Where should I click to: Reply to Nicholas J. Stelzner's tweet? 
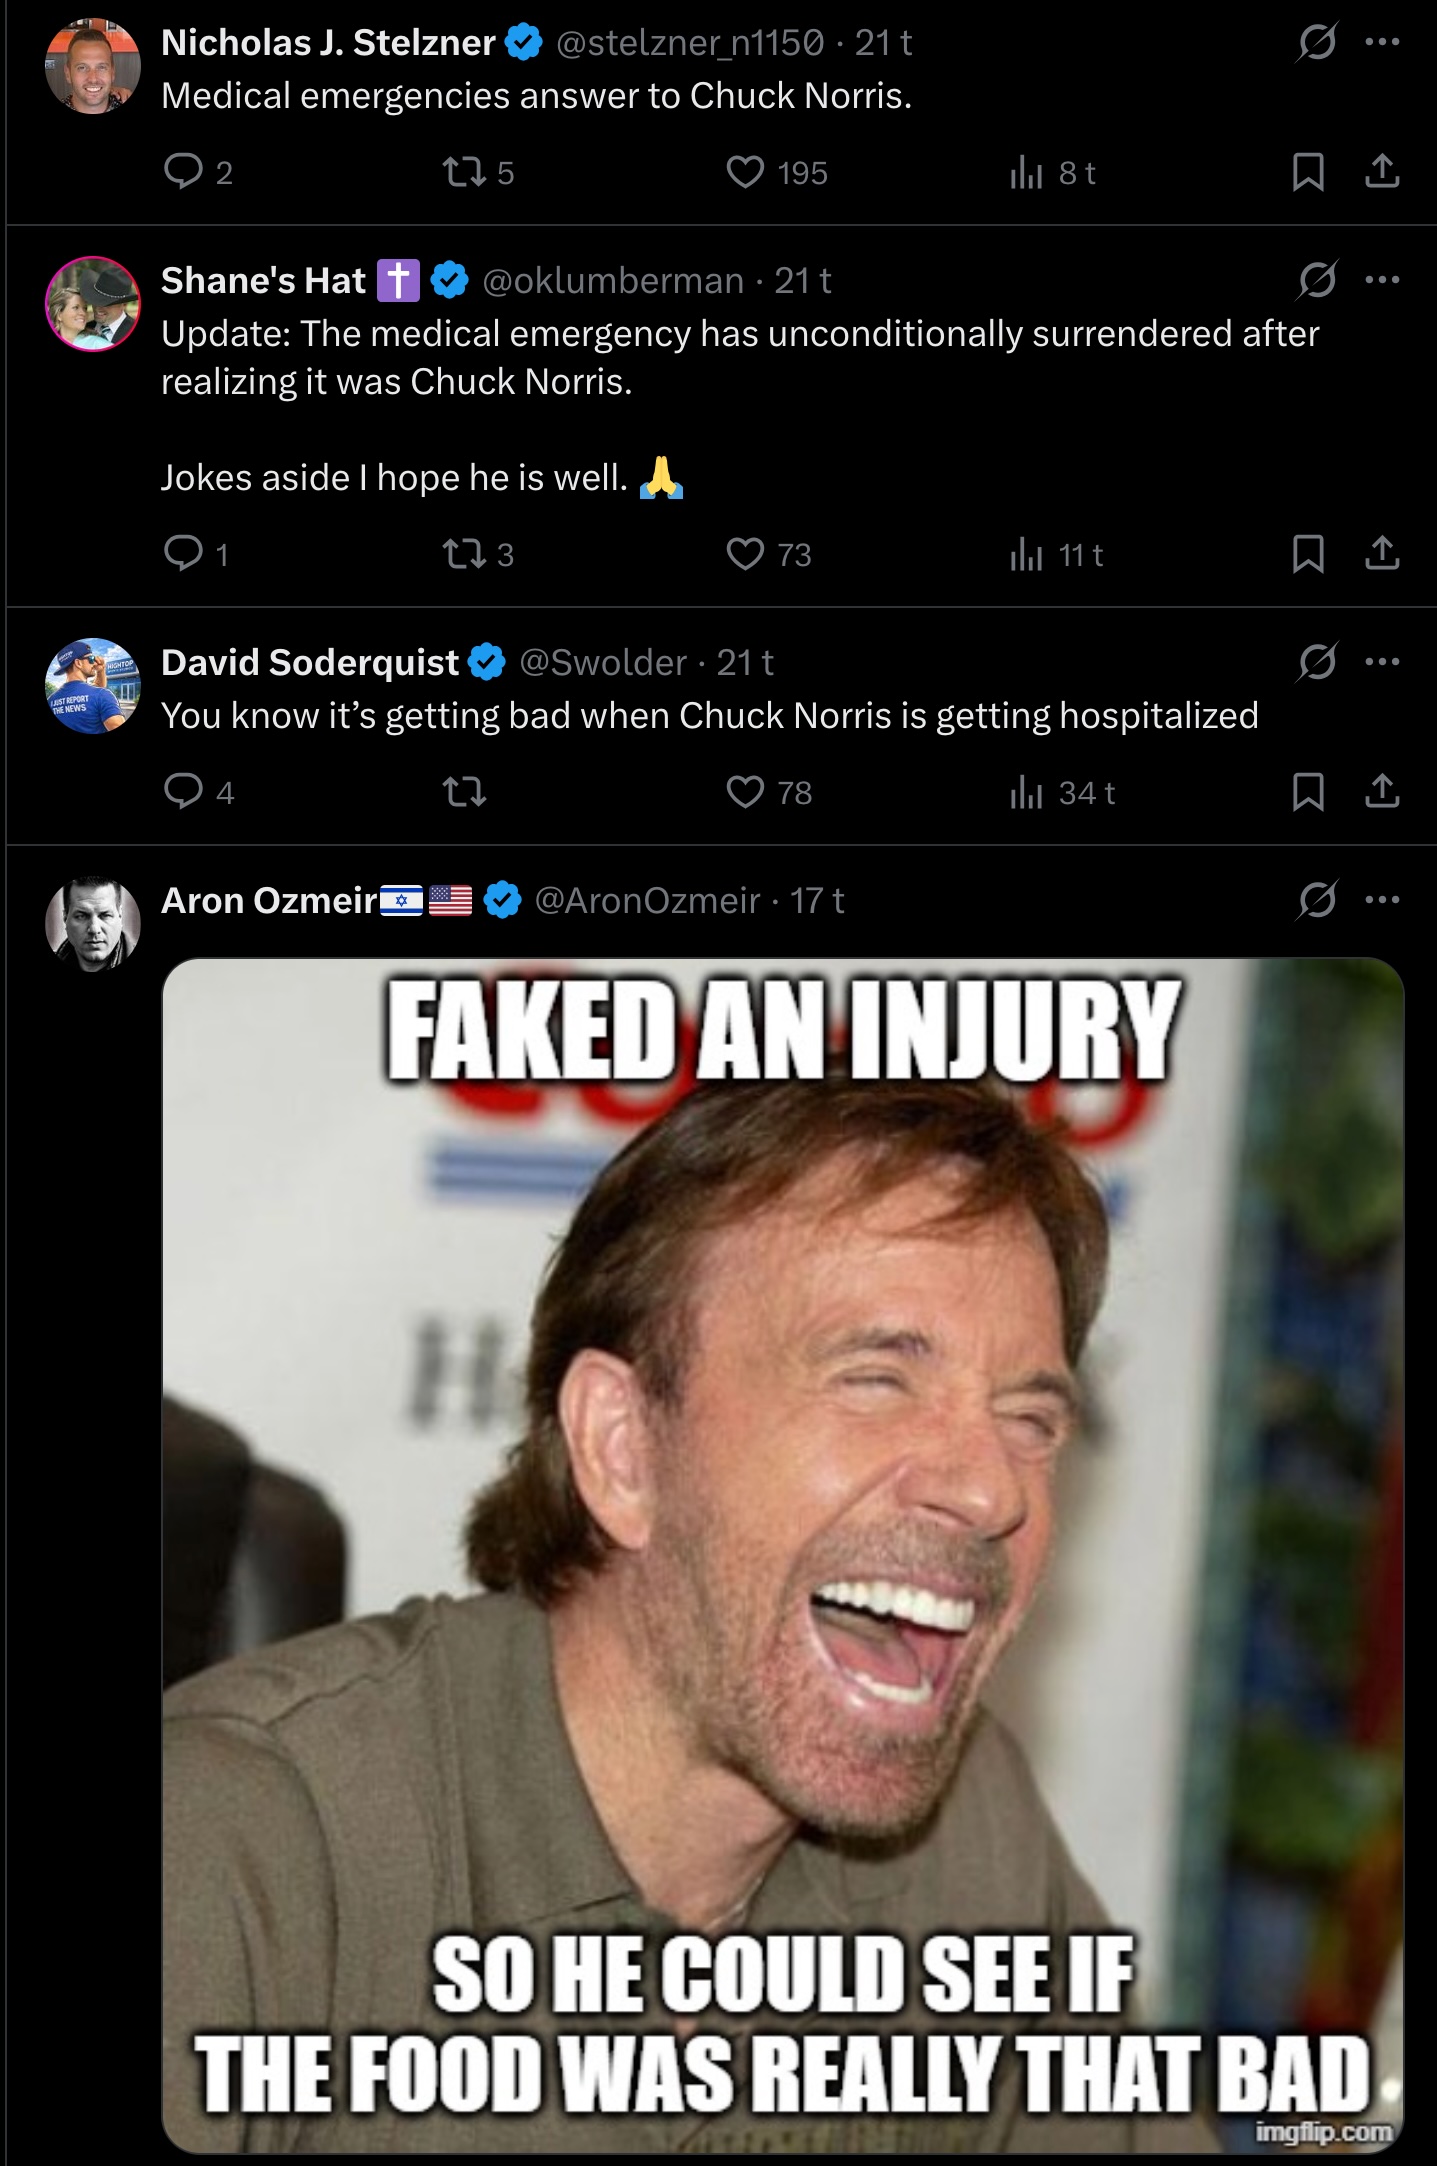click(184, 172)
